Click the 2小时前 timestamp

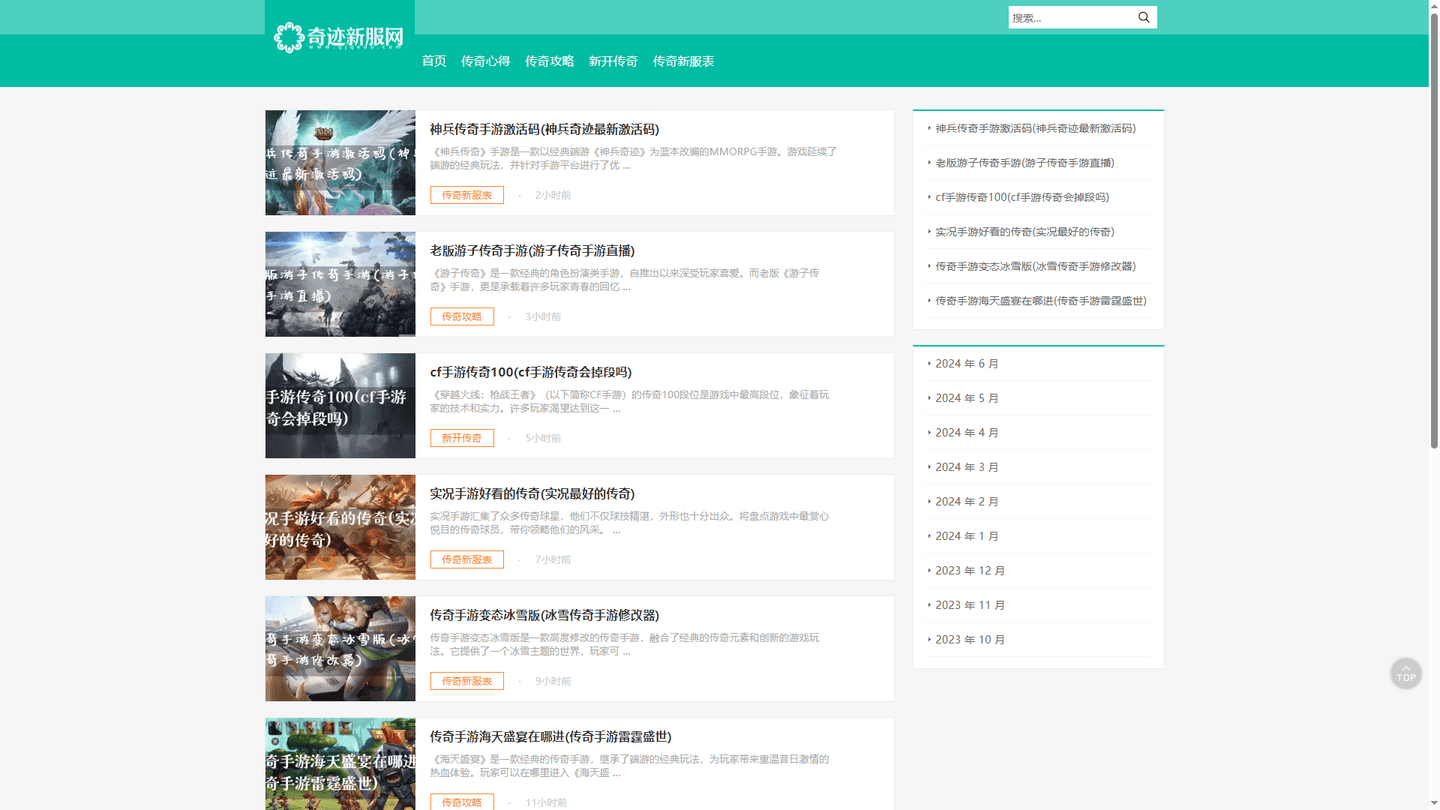[x=553, y=195]
